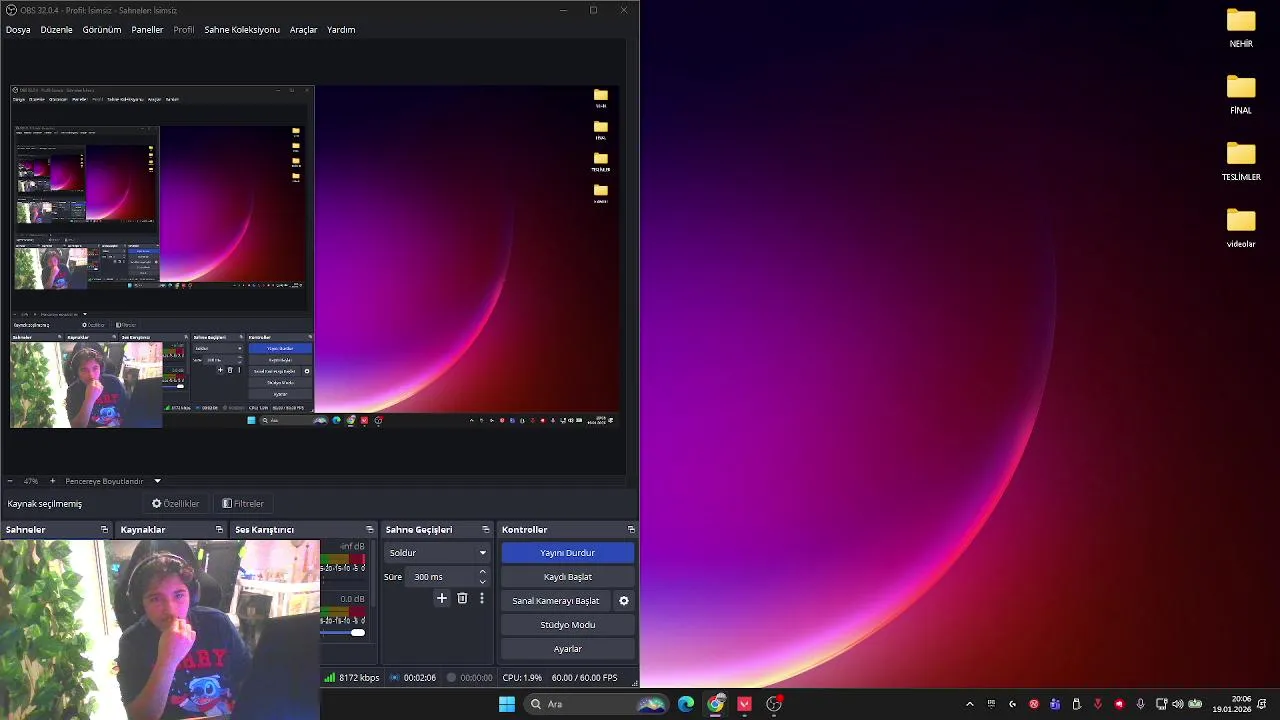Open the taskbar clock showing 20:06
1280x720 pixels.
point(1231,704)
